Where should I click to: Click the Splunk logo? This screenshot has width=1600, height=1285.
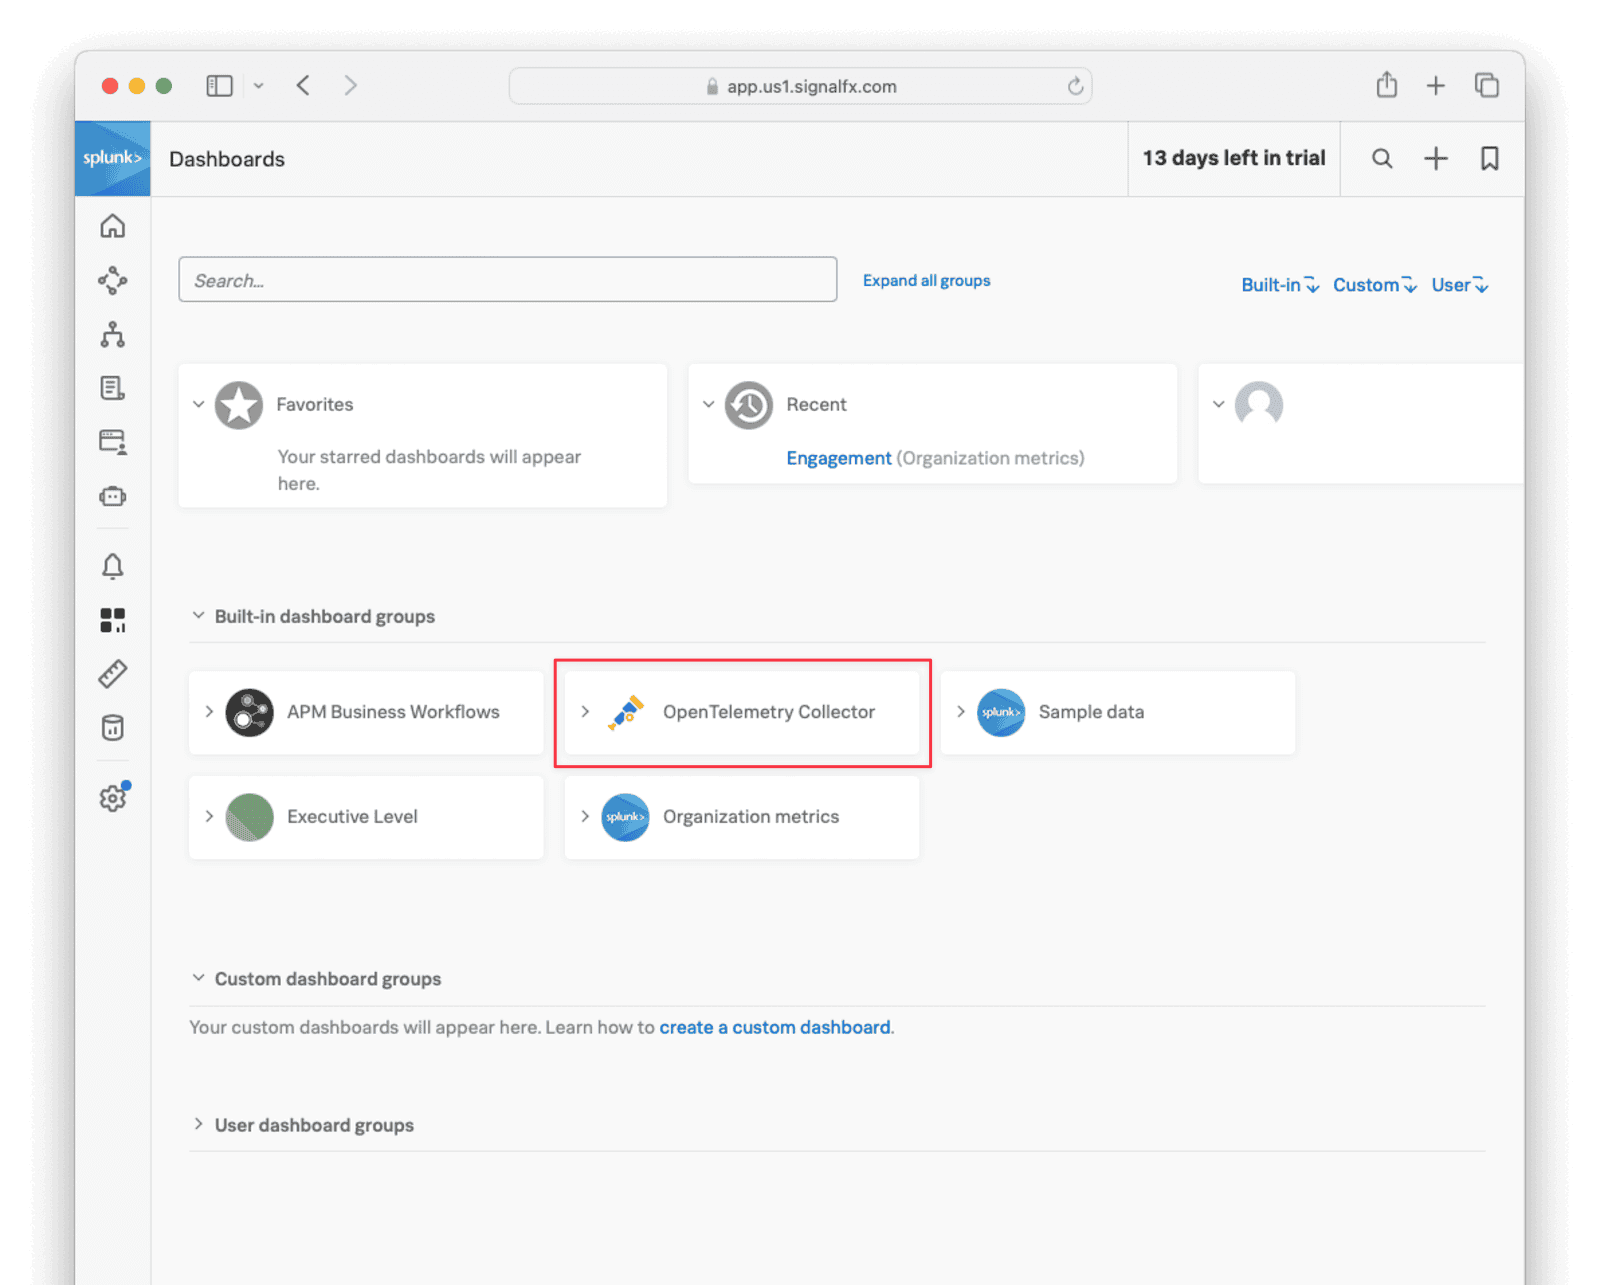pos(113,158)
